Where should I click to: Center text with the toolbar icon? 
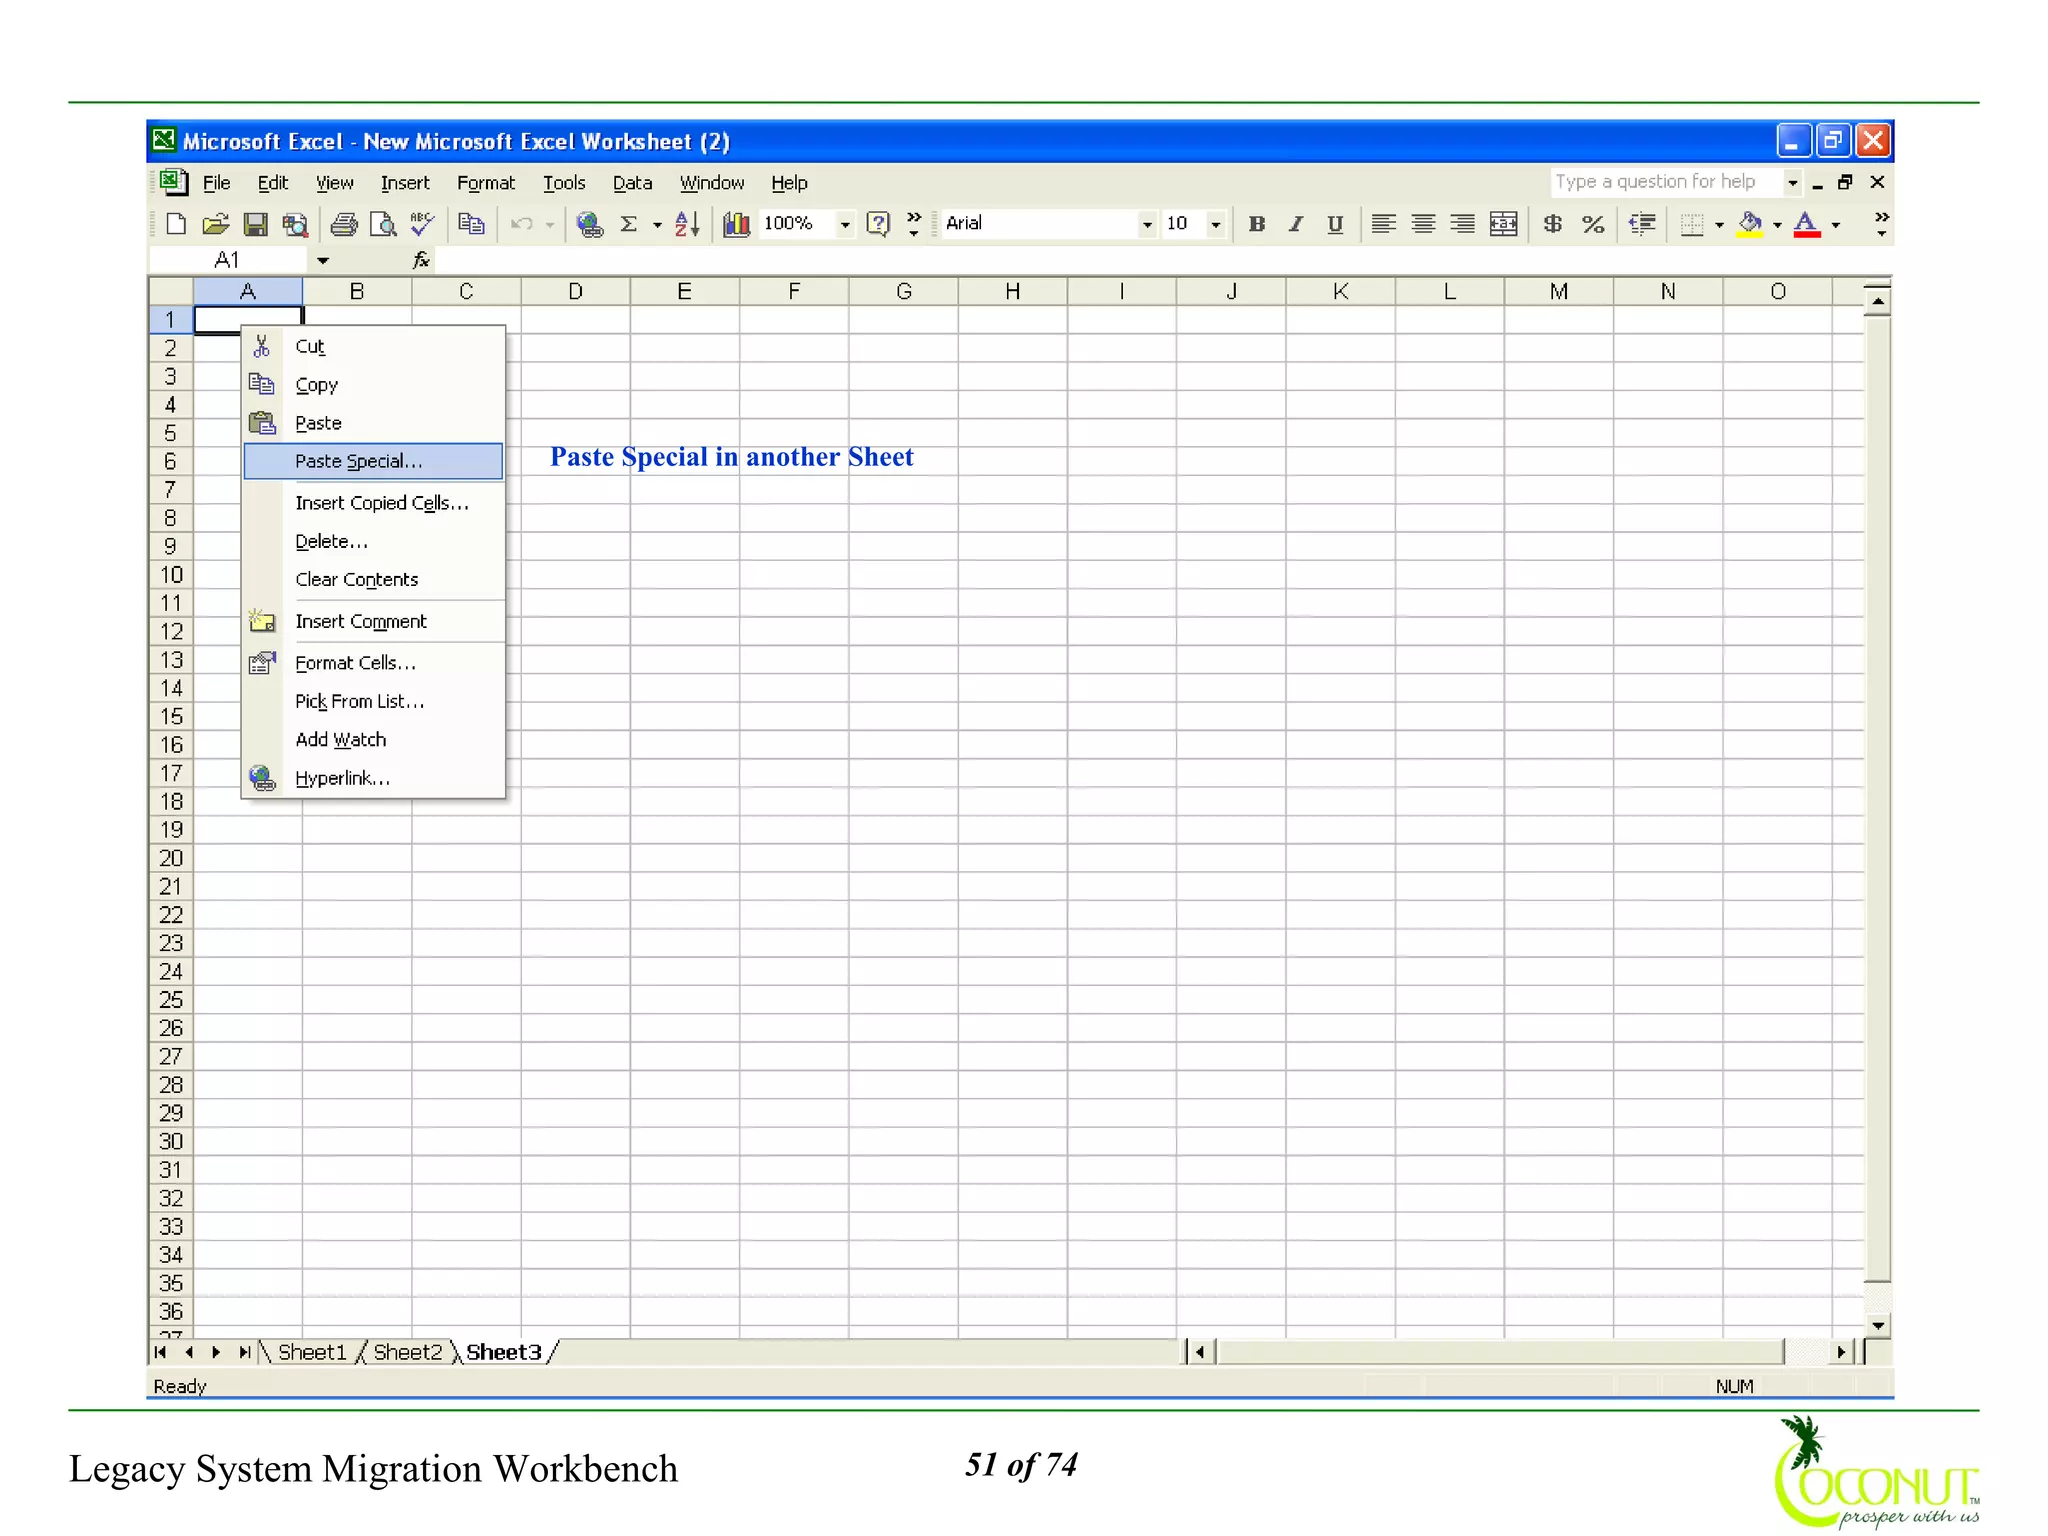(1423, 224)
